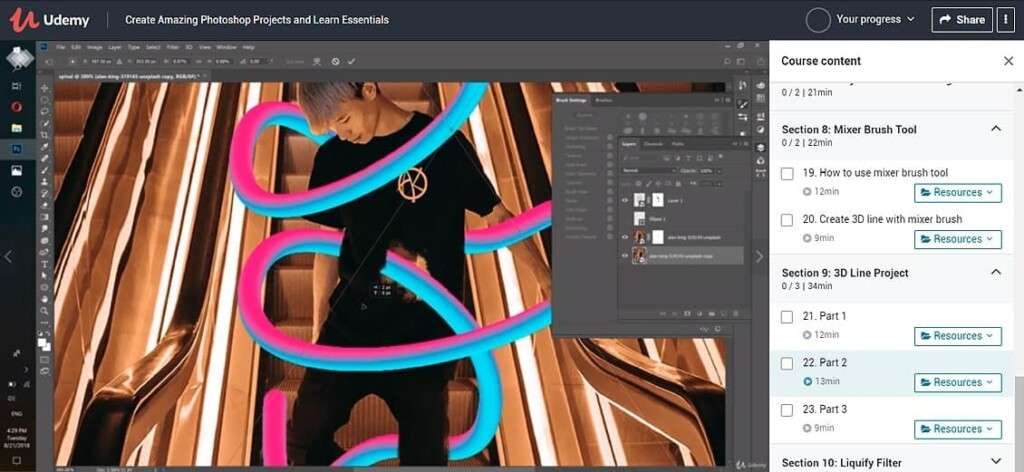Go to next lecture arrow

click(759, 257)
